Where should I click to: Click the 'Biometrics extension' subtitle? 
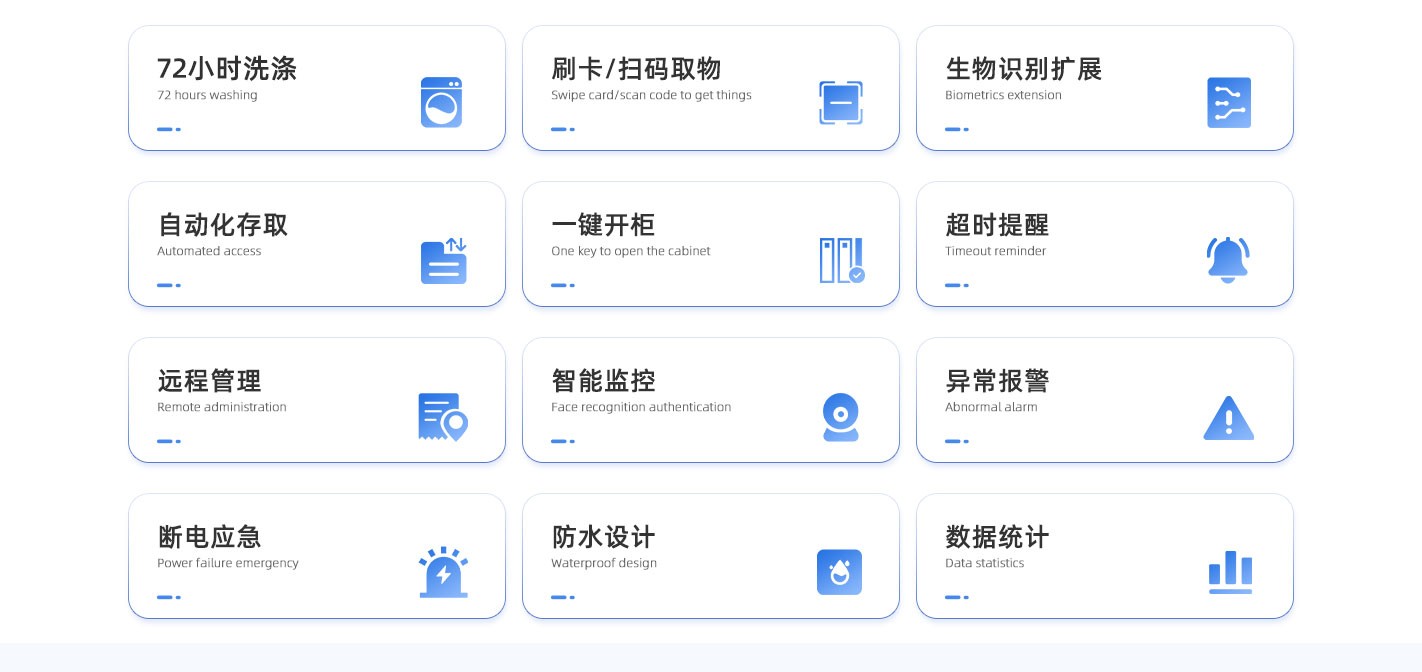(x=1003, y=96)
